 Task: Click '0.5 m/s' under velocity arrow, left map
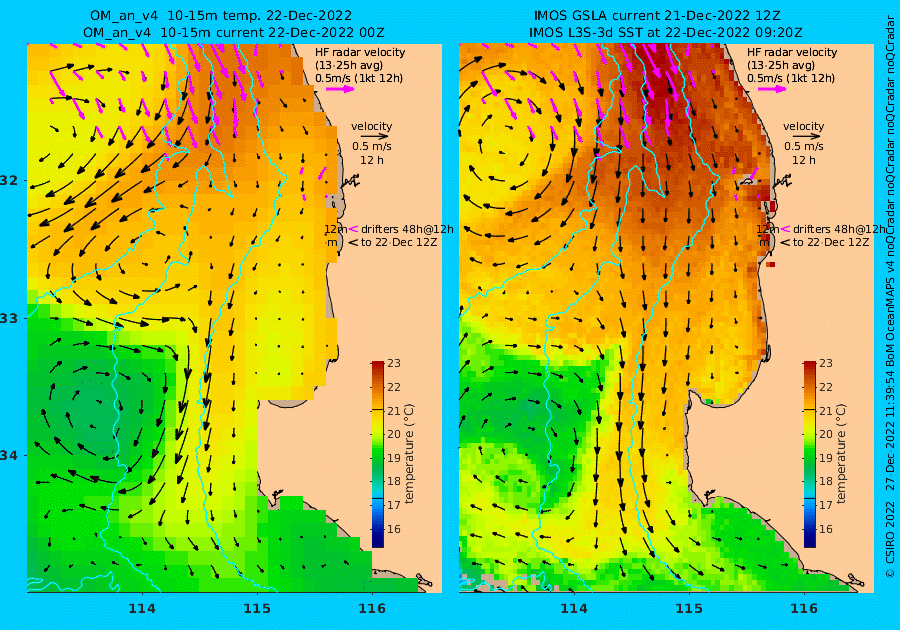372,146
